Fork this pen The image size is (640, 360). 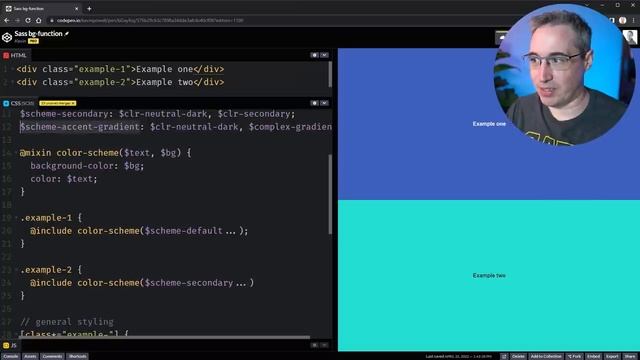point(575,356)
